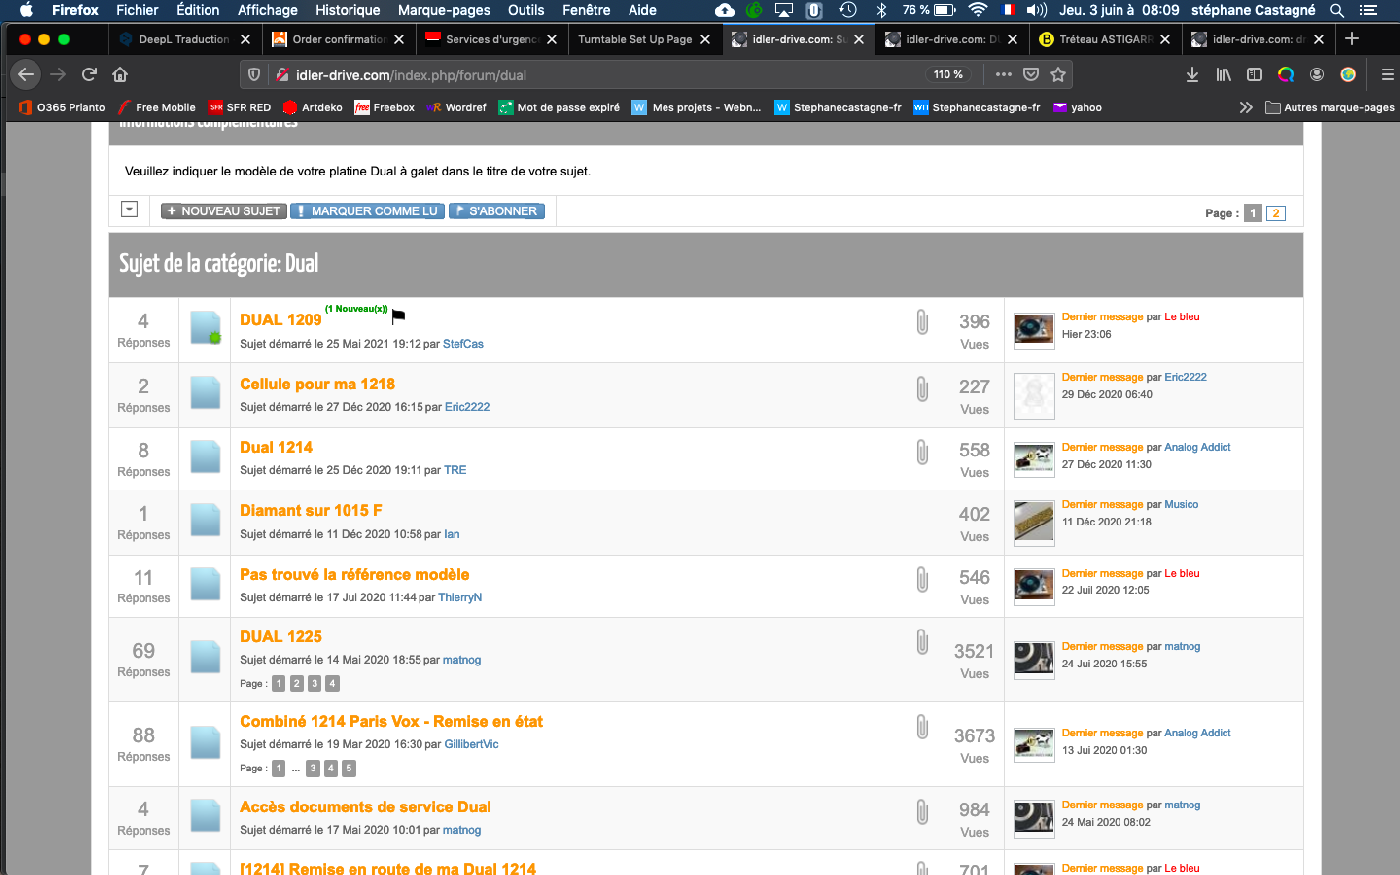This screenshot has width=1400, height=875.
Task: Bookmark this page with the star icon
Action: pyautogui.click(x=1058, y=75)
